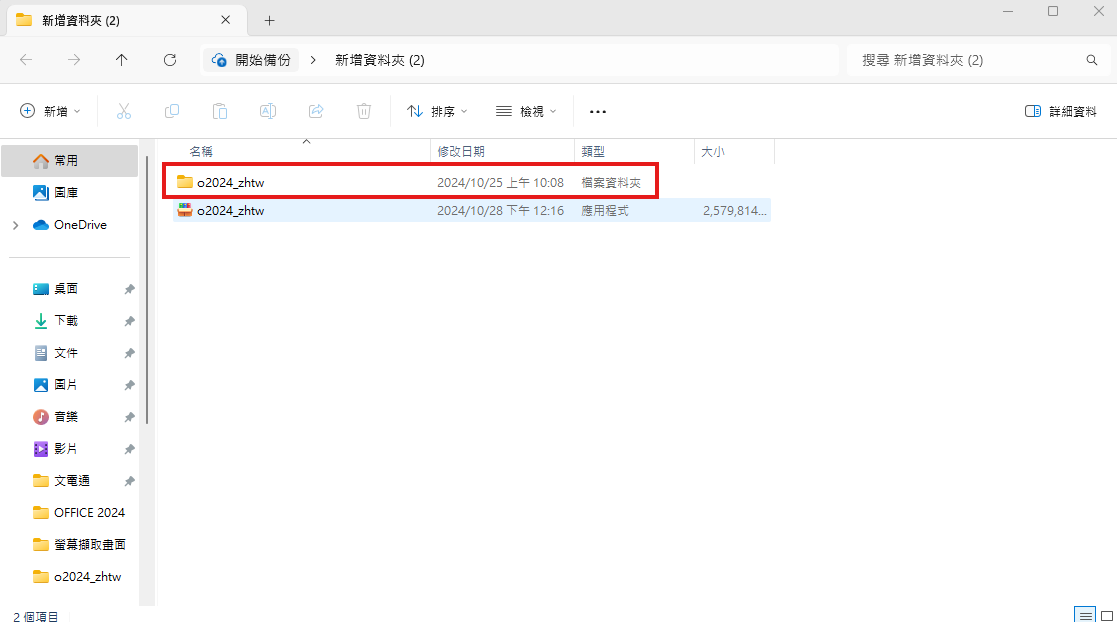This screenshot has width=1117, height=622.
Task: Refresh the current folder view
Action: point(170,60)
